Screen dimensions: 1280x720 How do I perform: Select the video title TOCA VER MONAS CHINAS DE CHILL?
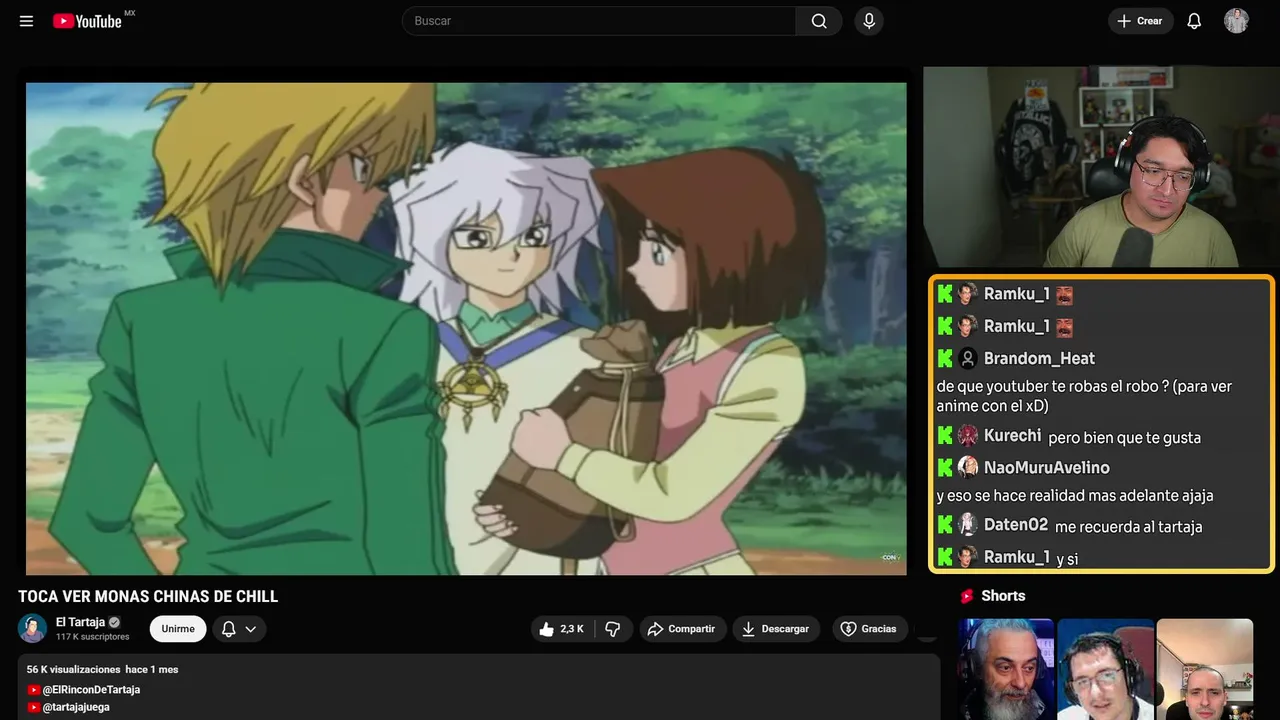point(148,597)
